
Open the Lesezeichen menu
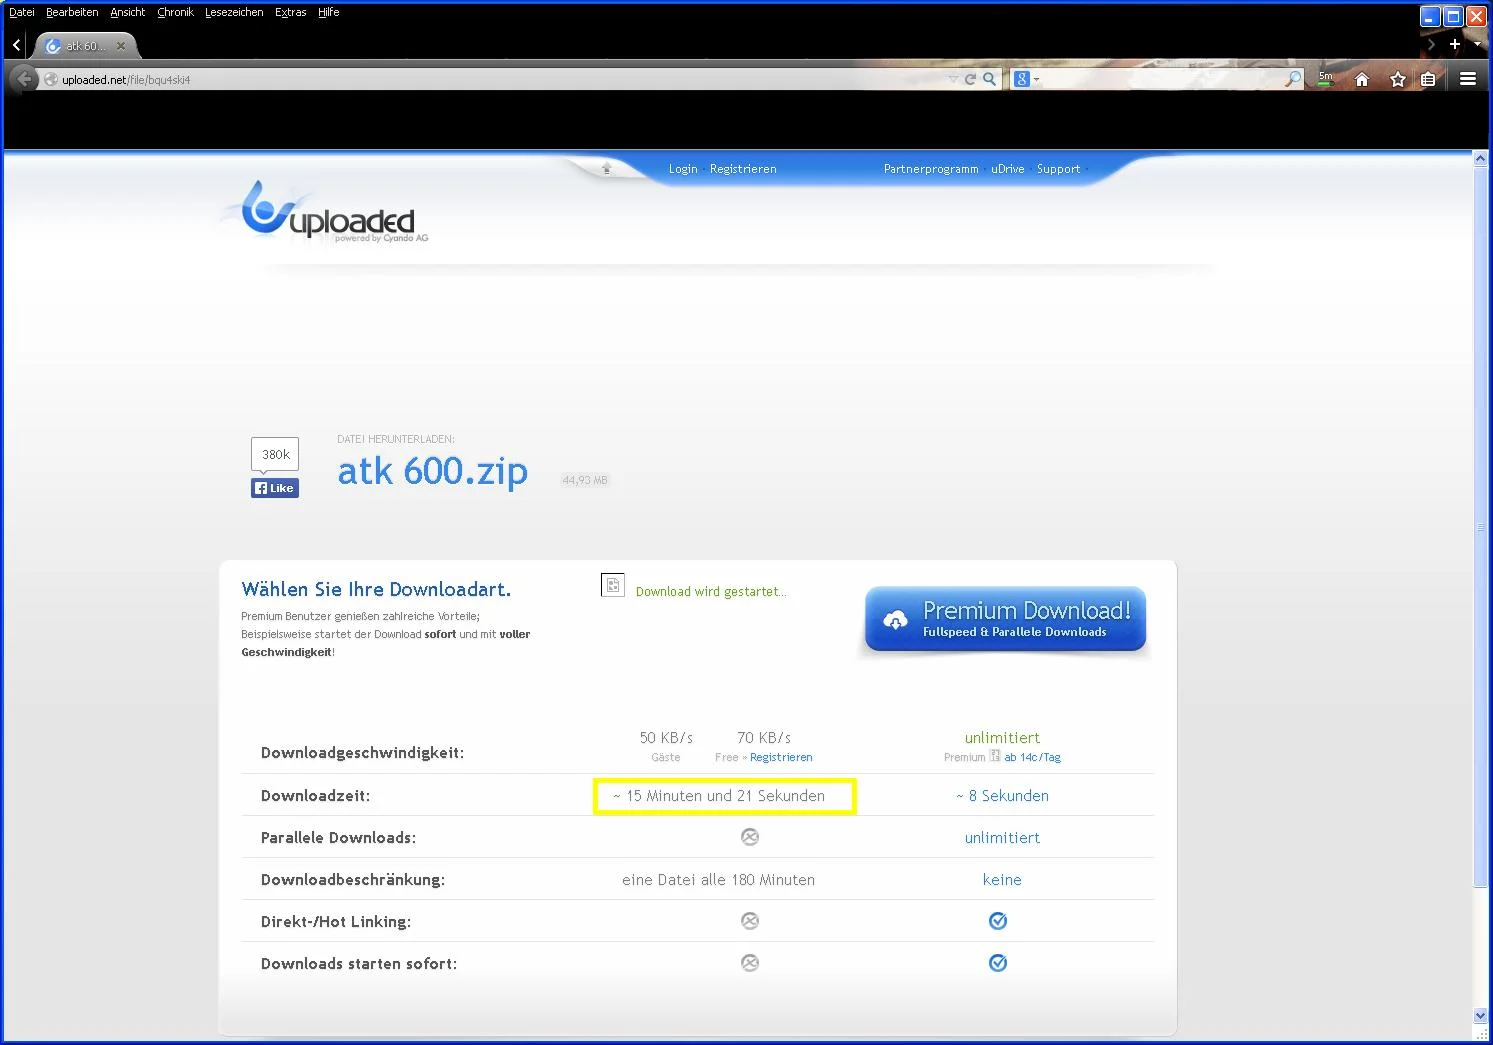point(233,12)
